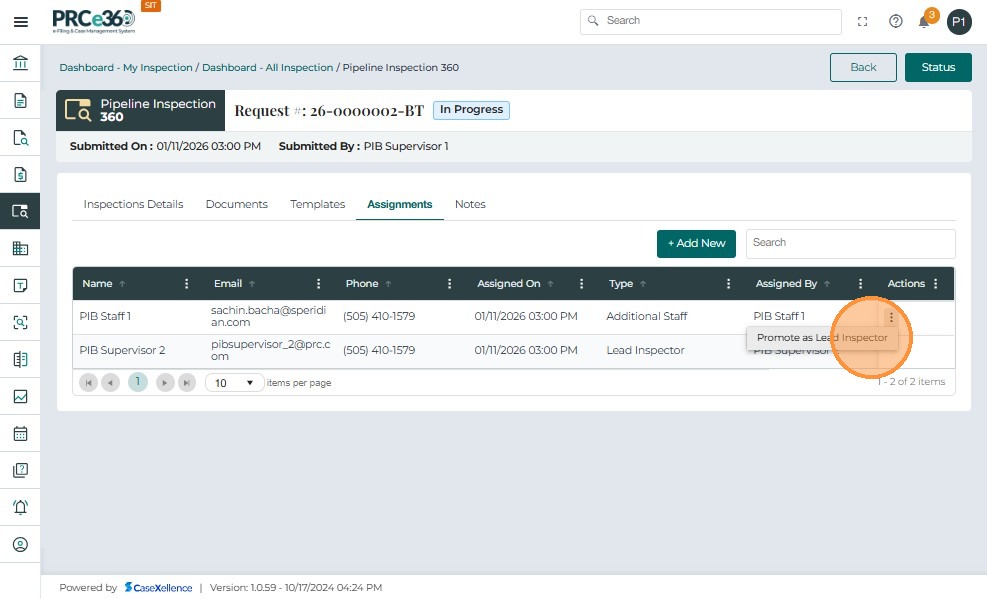Open actions kebab for PIB Staff 1 row

point(891,318)
